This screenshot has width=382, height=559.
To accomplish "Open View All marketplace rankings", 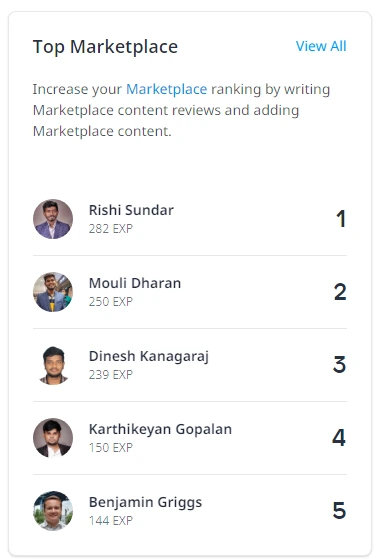I will click(321, 46).
